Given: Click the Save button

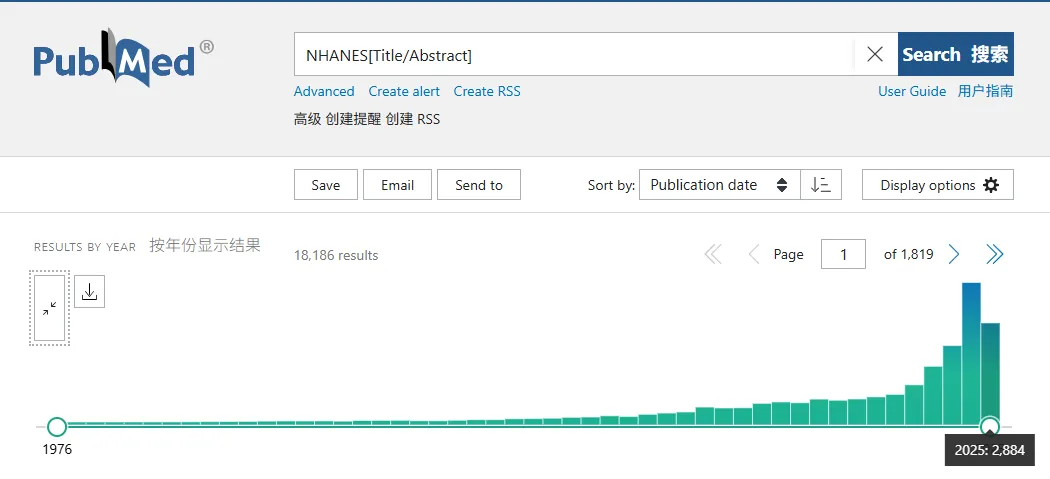Looking at the screenshot, I should pyautogui.click(x=325, y=185).
